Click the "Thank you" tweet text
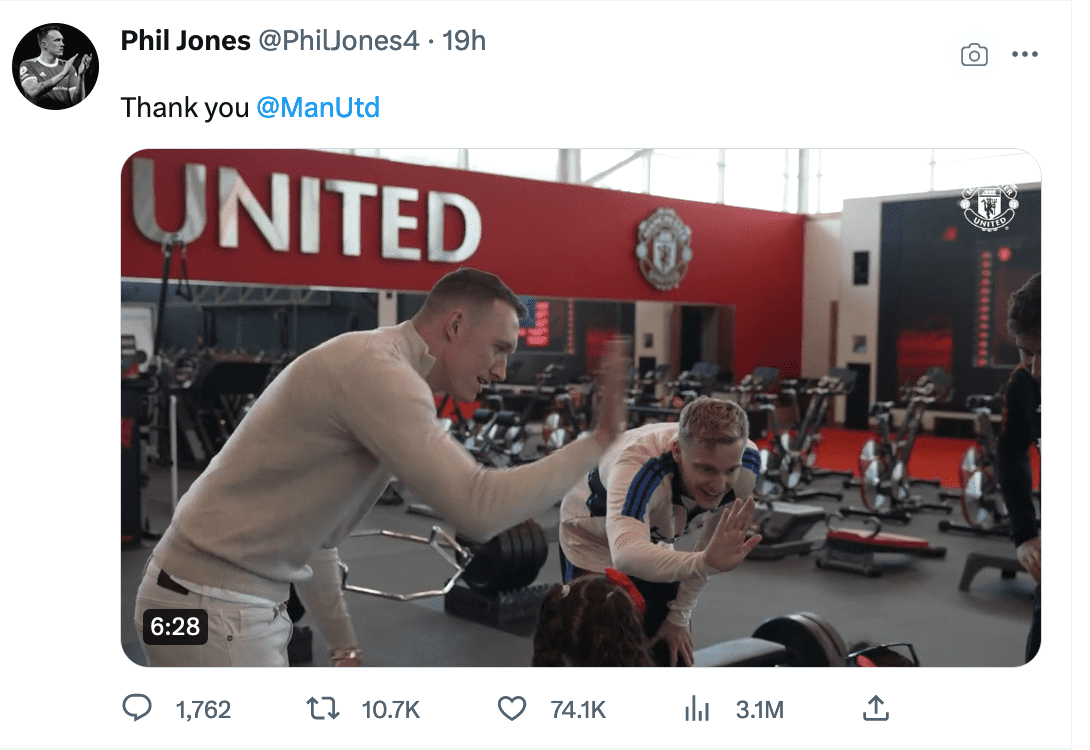This screenshot has height=750, width=1090. [x=185, y=108]
